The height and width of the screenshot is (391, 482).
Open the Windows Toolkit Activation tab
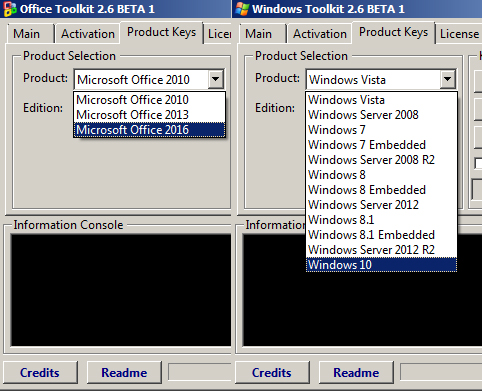(320, 34)
